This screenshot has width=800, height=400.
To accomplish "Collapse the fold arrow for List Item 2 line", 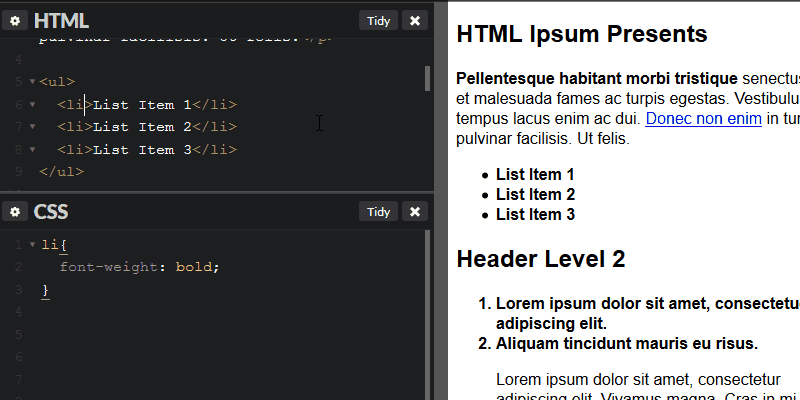I will [x=33, y=127].
